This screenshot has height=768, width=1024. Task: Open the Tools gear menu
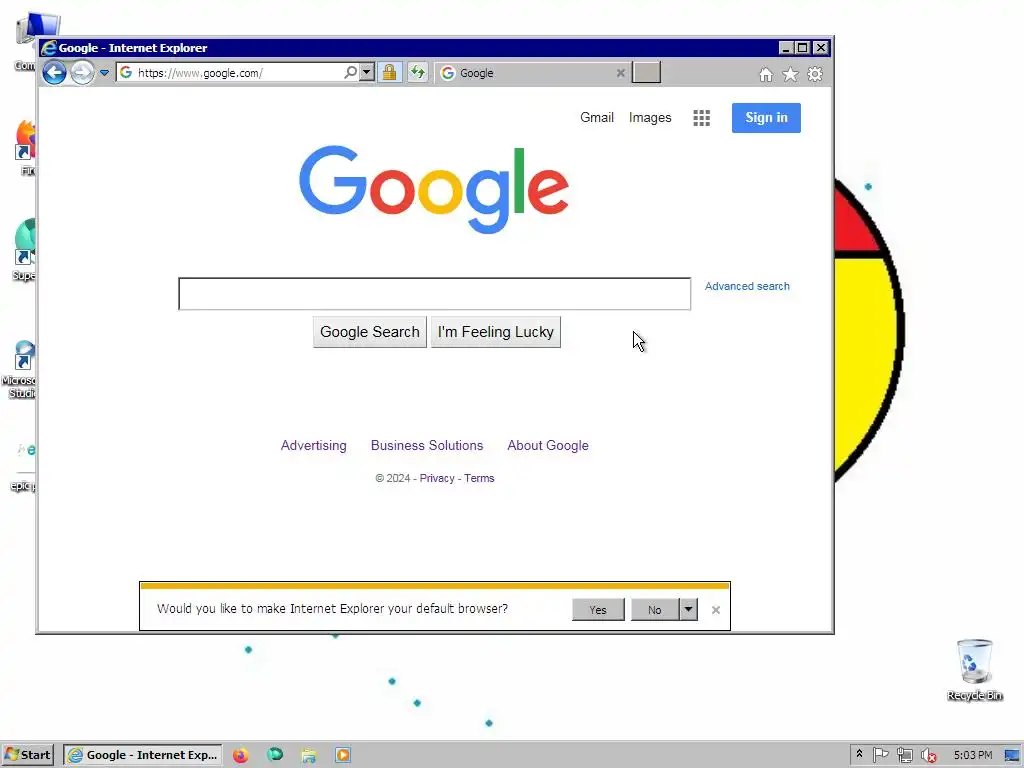click(814, 74)
